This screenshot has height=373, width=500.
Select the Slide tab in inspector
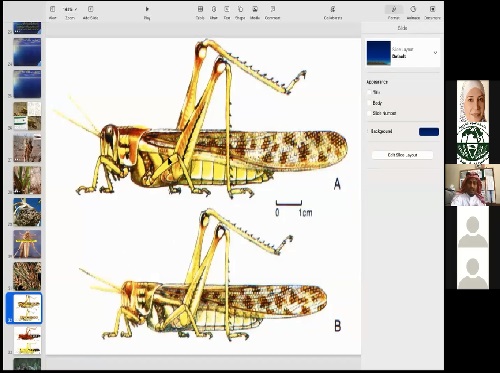click(402, 28)
